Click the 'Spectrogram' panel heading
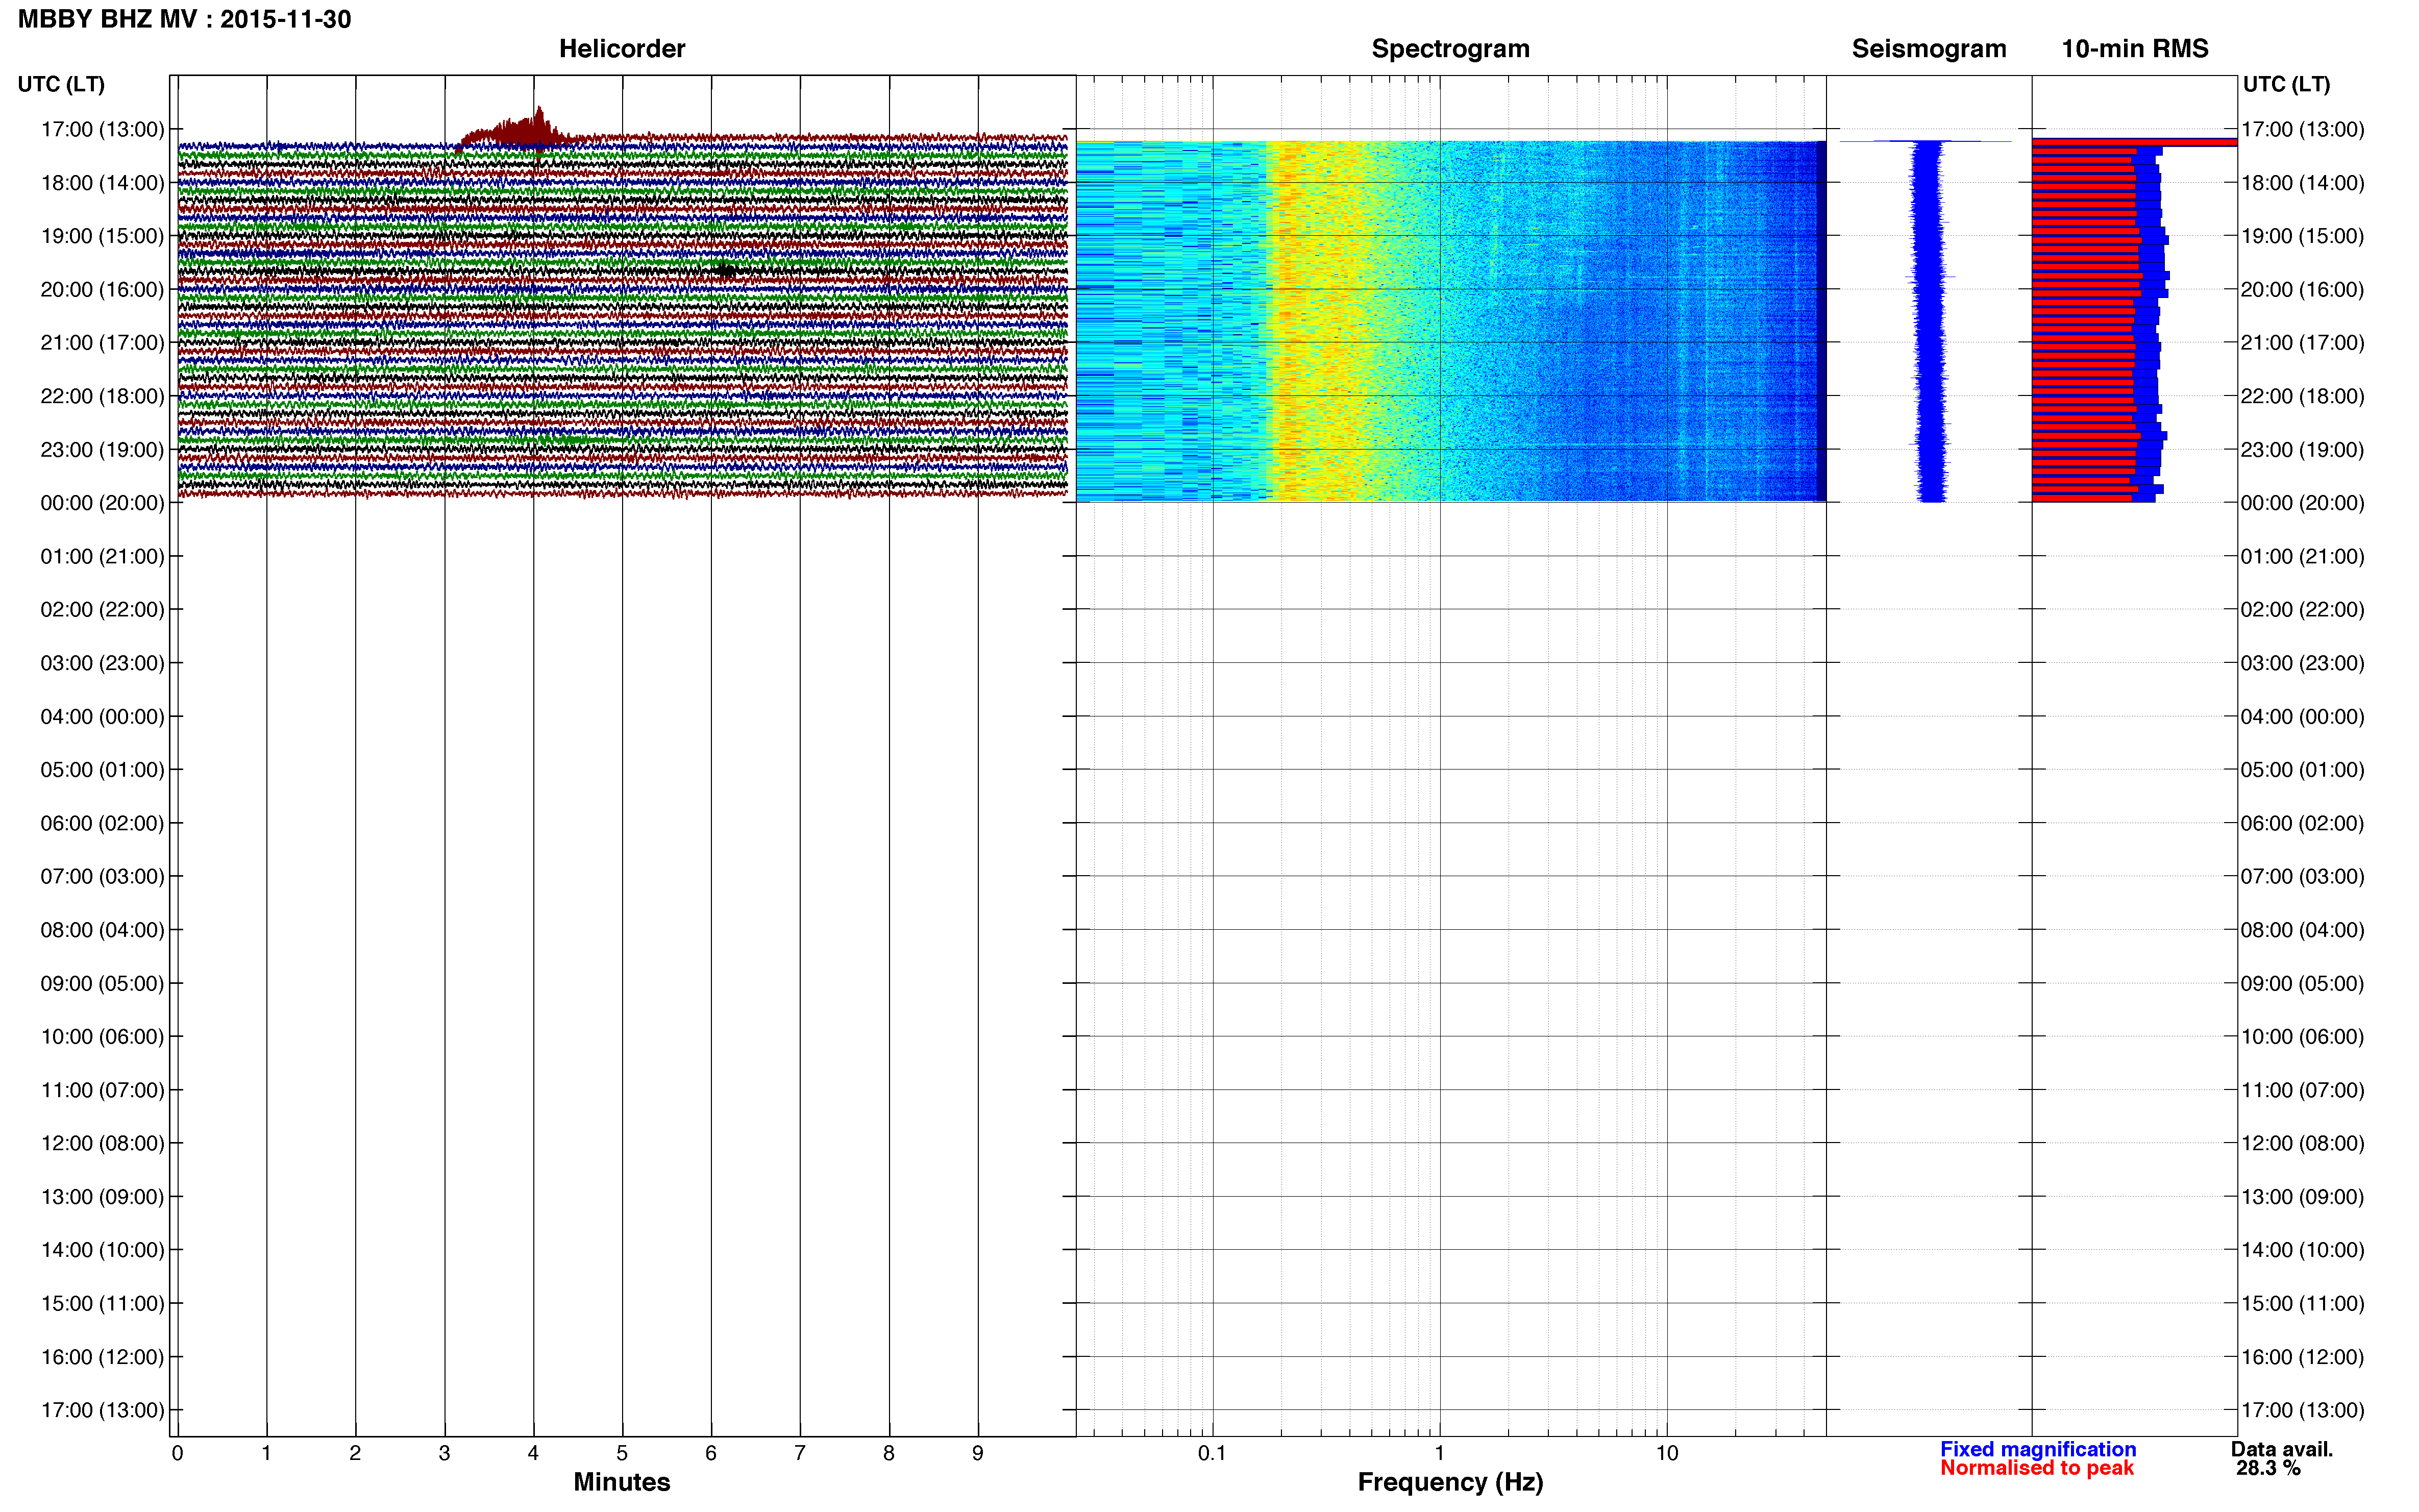Viewport: 2419px width, 1512px height. click(x=1450, y=48)
